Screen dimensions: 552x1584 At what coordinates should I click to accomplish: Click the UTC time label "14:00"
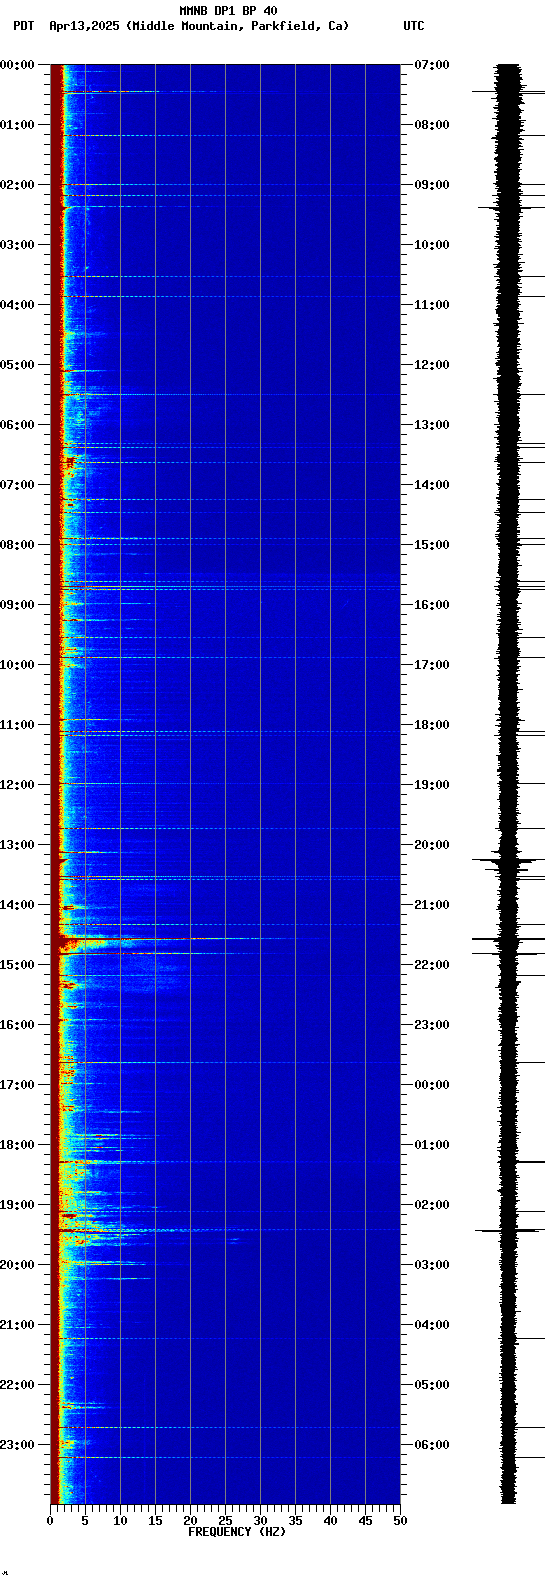click(x=432, y=485)
